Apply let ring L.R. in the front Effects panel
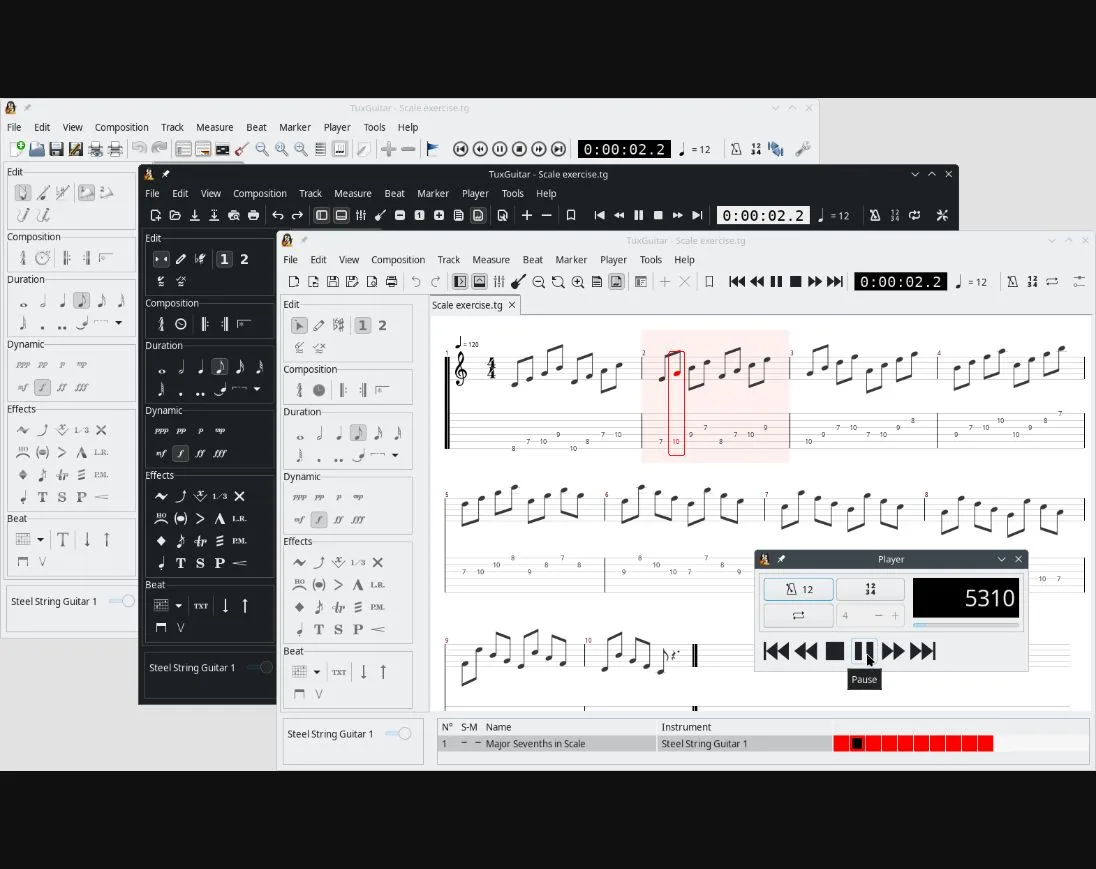Viewport: 1096px width, 869px height. 377,584
